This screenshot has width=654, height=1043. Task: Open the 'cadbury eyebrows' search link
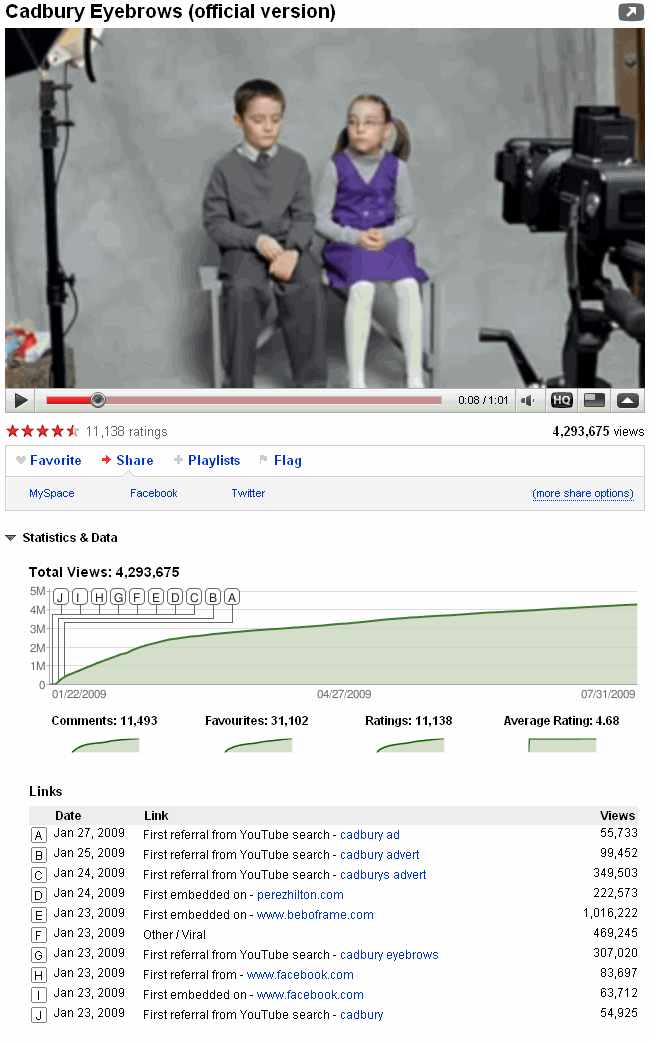tap(389, 955)
